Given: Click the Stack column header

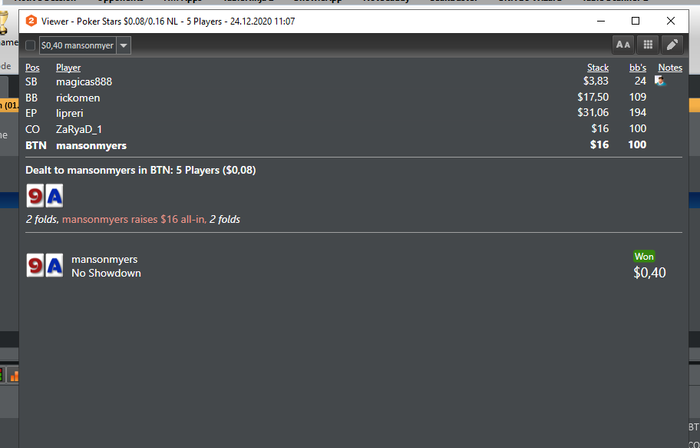Looking at the screenshot, I should (x=598, y=68).
